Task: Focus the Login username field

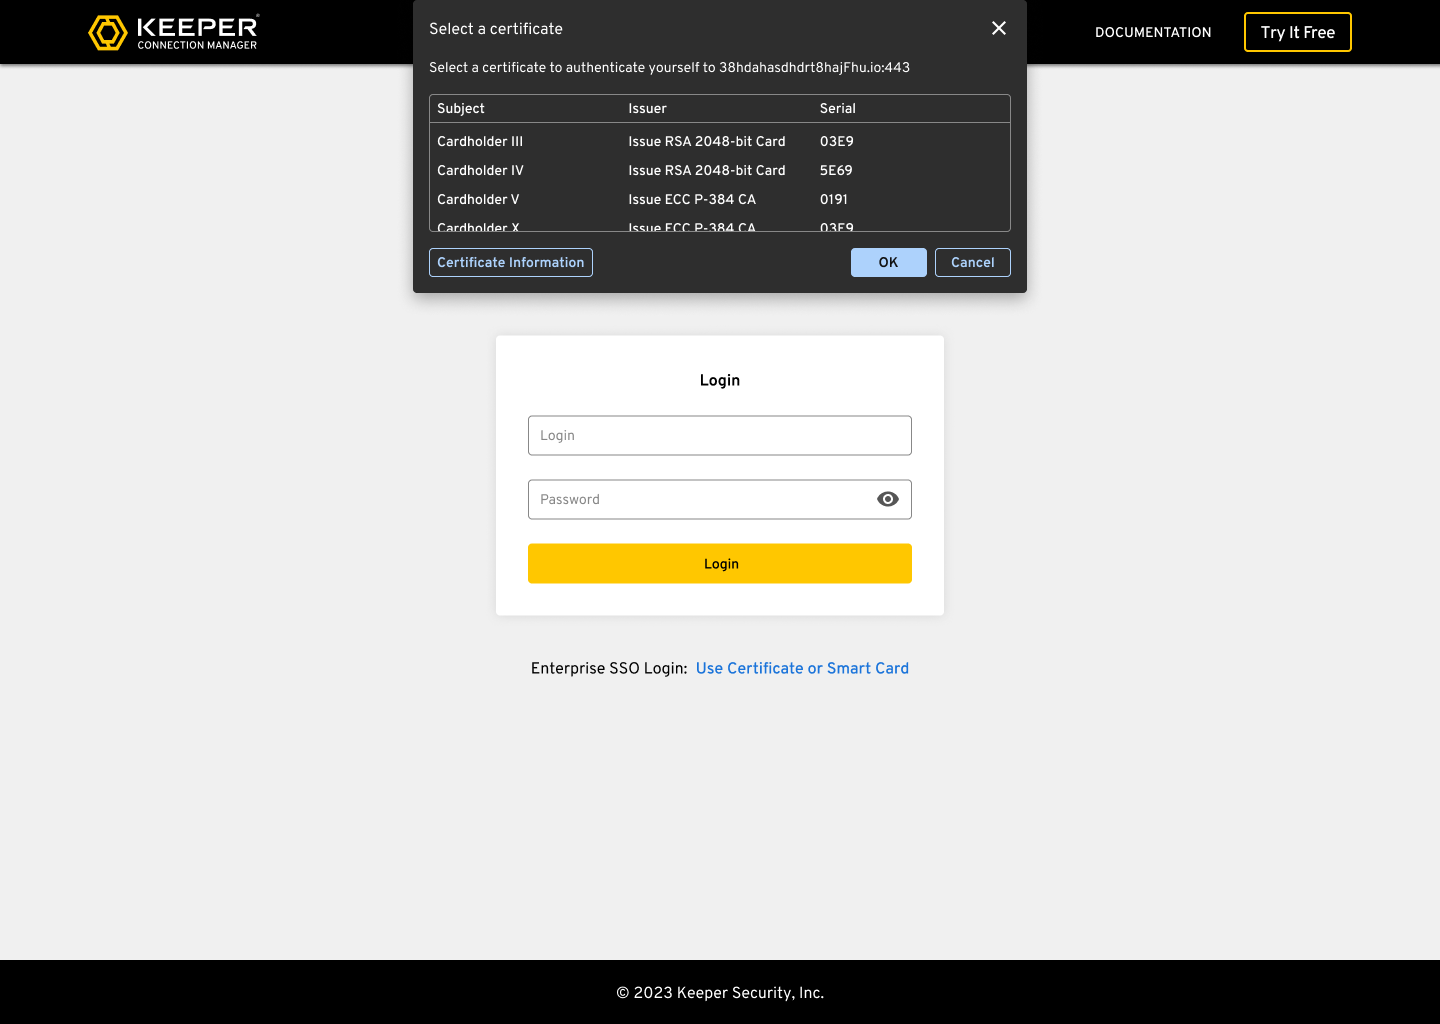Action: tap(719, 435)
